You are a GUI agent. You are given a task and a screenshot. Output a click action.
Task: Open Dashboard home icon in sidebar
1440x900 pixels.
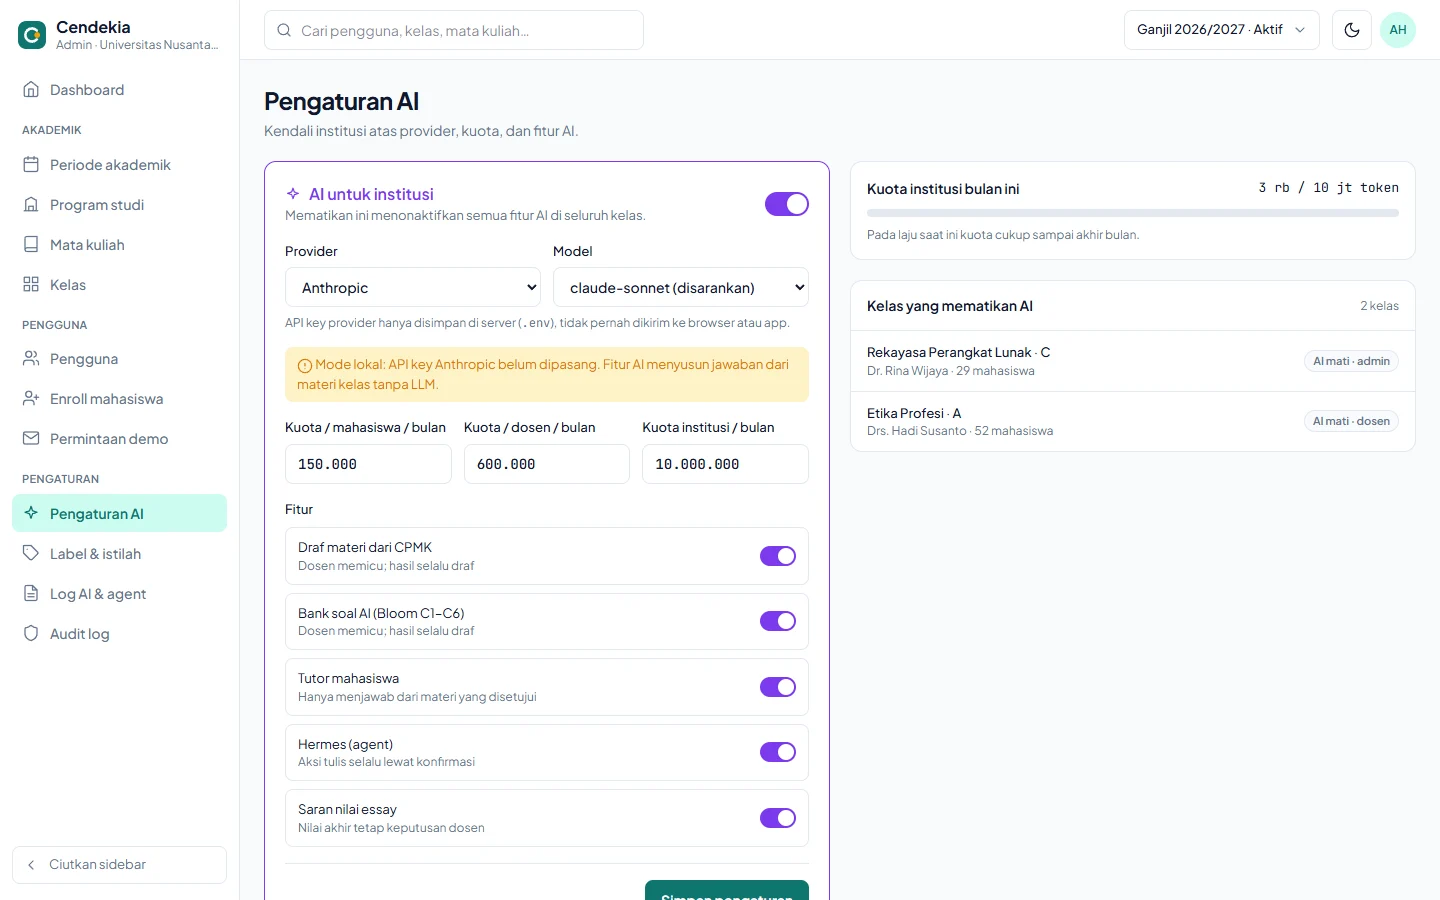click(31, 90)
